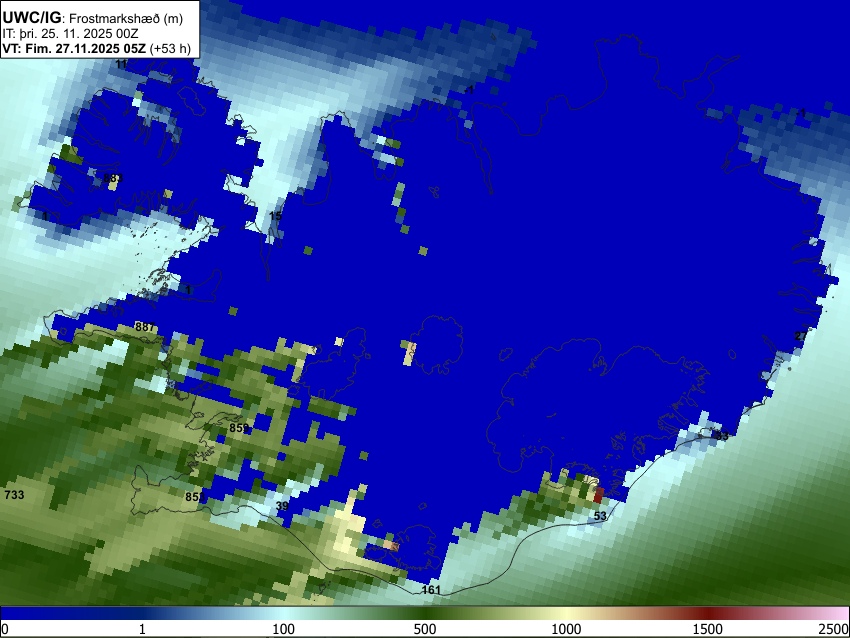Image resolution: width=850 pixels, height=638 pixels.
Task: Click the map value 11
Action: tap(121, 64)
